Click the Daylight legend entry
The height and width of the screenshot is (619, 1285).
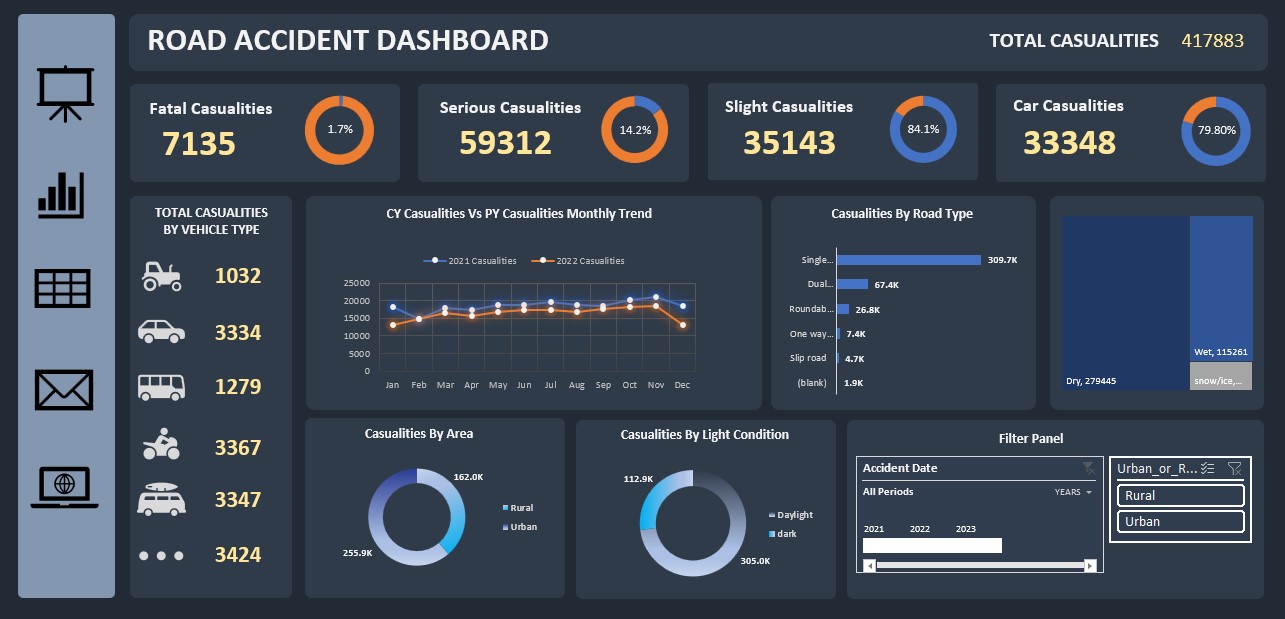[x=790, y=515]
